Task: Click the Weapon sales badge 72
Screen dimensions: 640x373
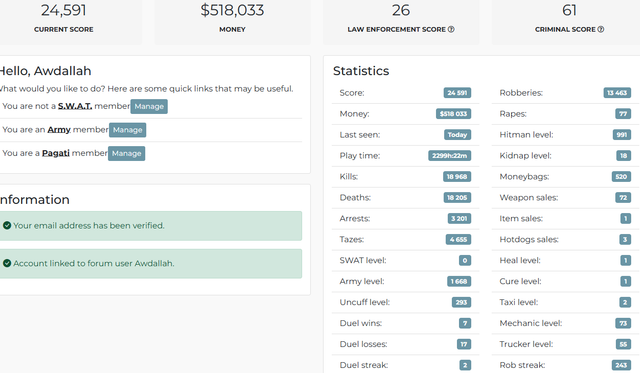Action: click(x=623, y=198)
